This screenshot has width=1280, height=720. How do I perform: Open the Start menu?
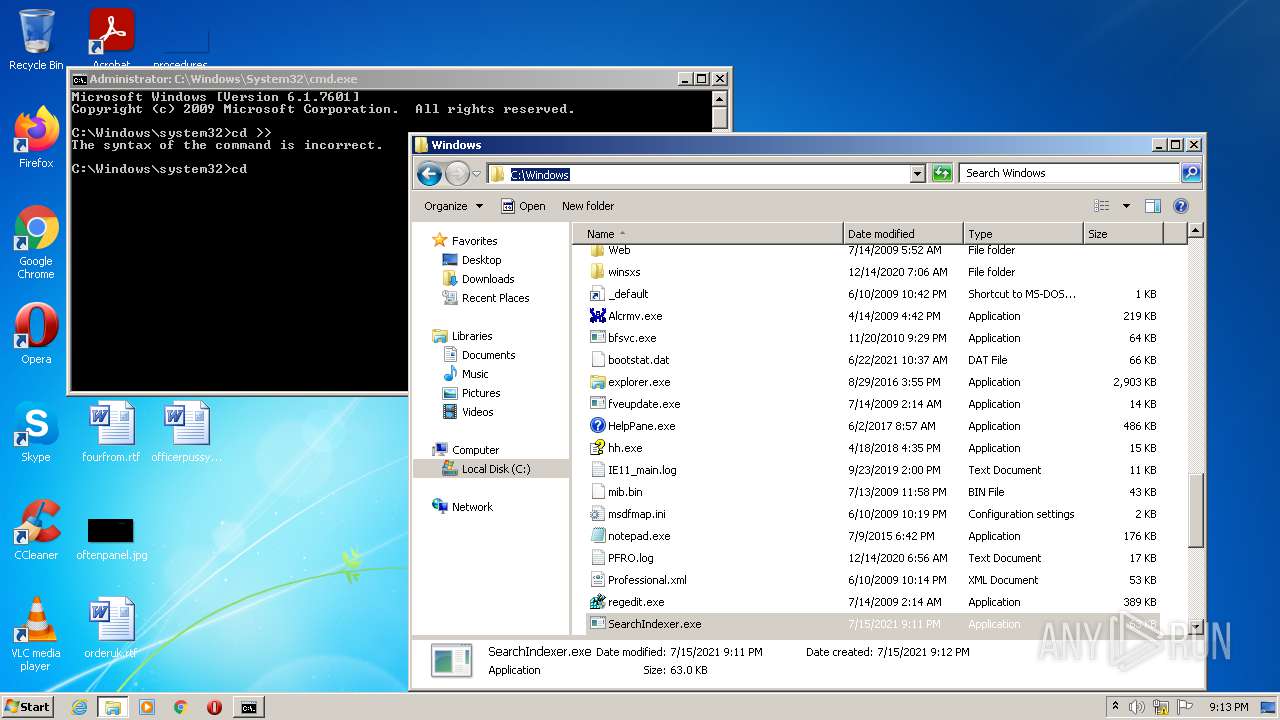(28, 707)
